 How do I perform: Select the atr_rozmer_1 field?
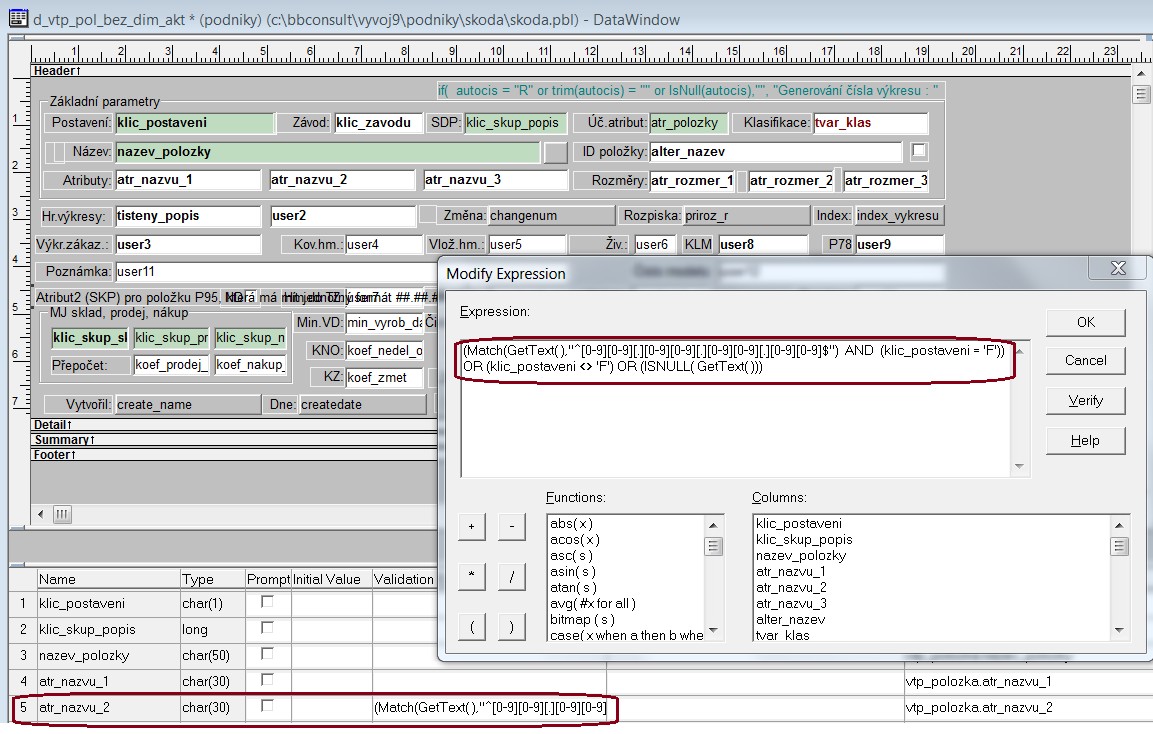coord(692,181)
